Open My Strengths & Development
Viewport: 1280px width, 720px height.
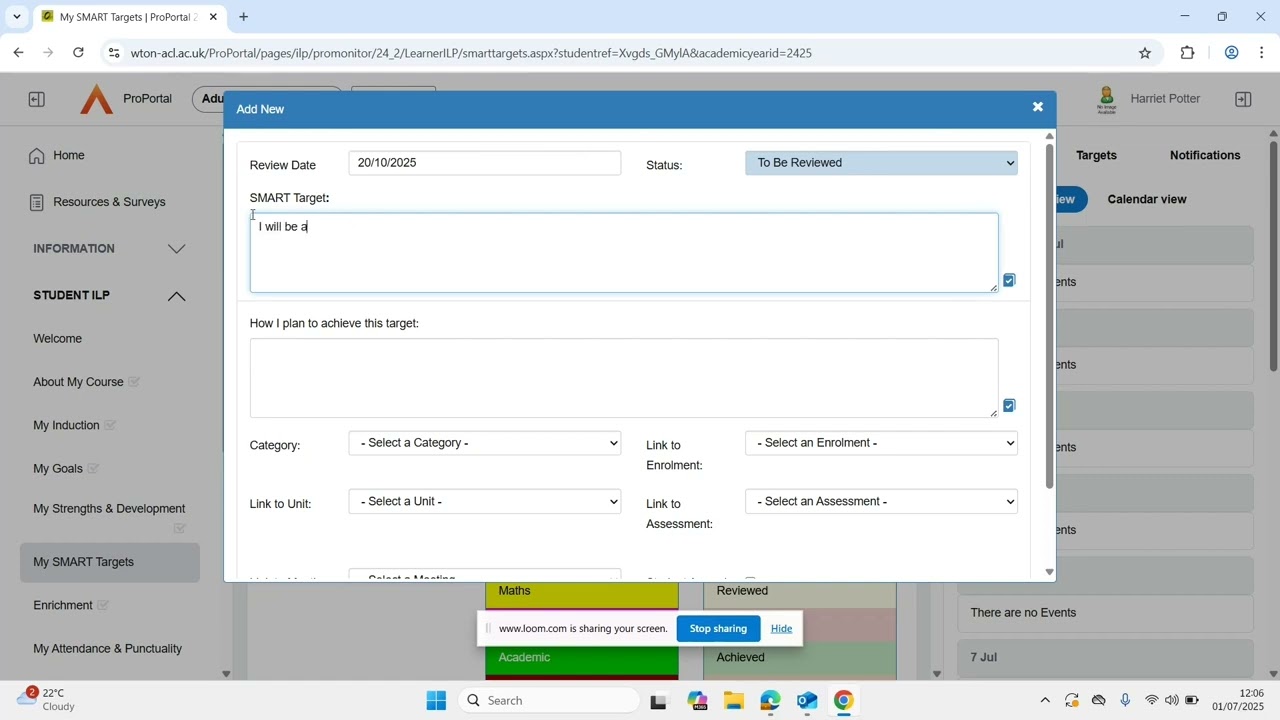pos(109,509)
